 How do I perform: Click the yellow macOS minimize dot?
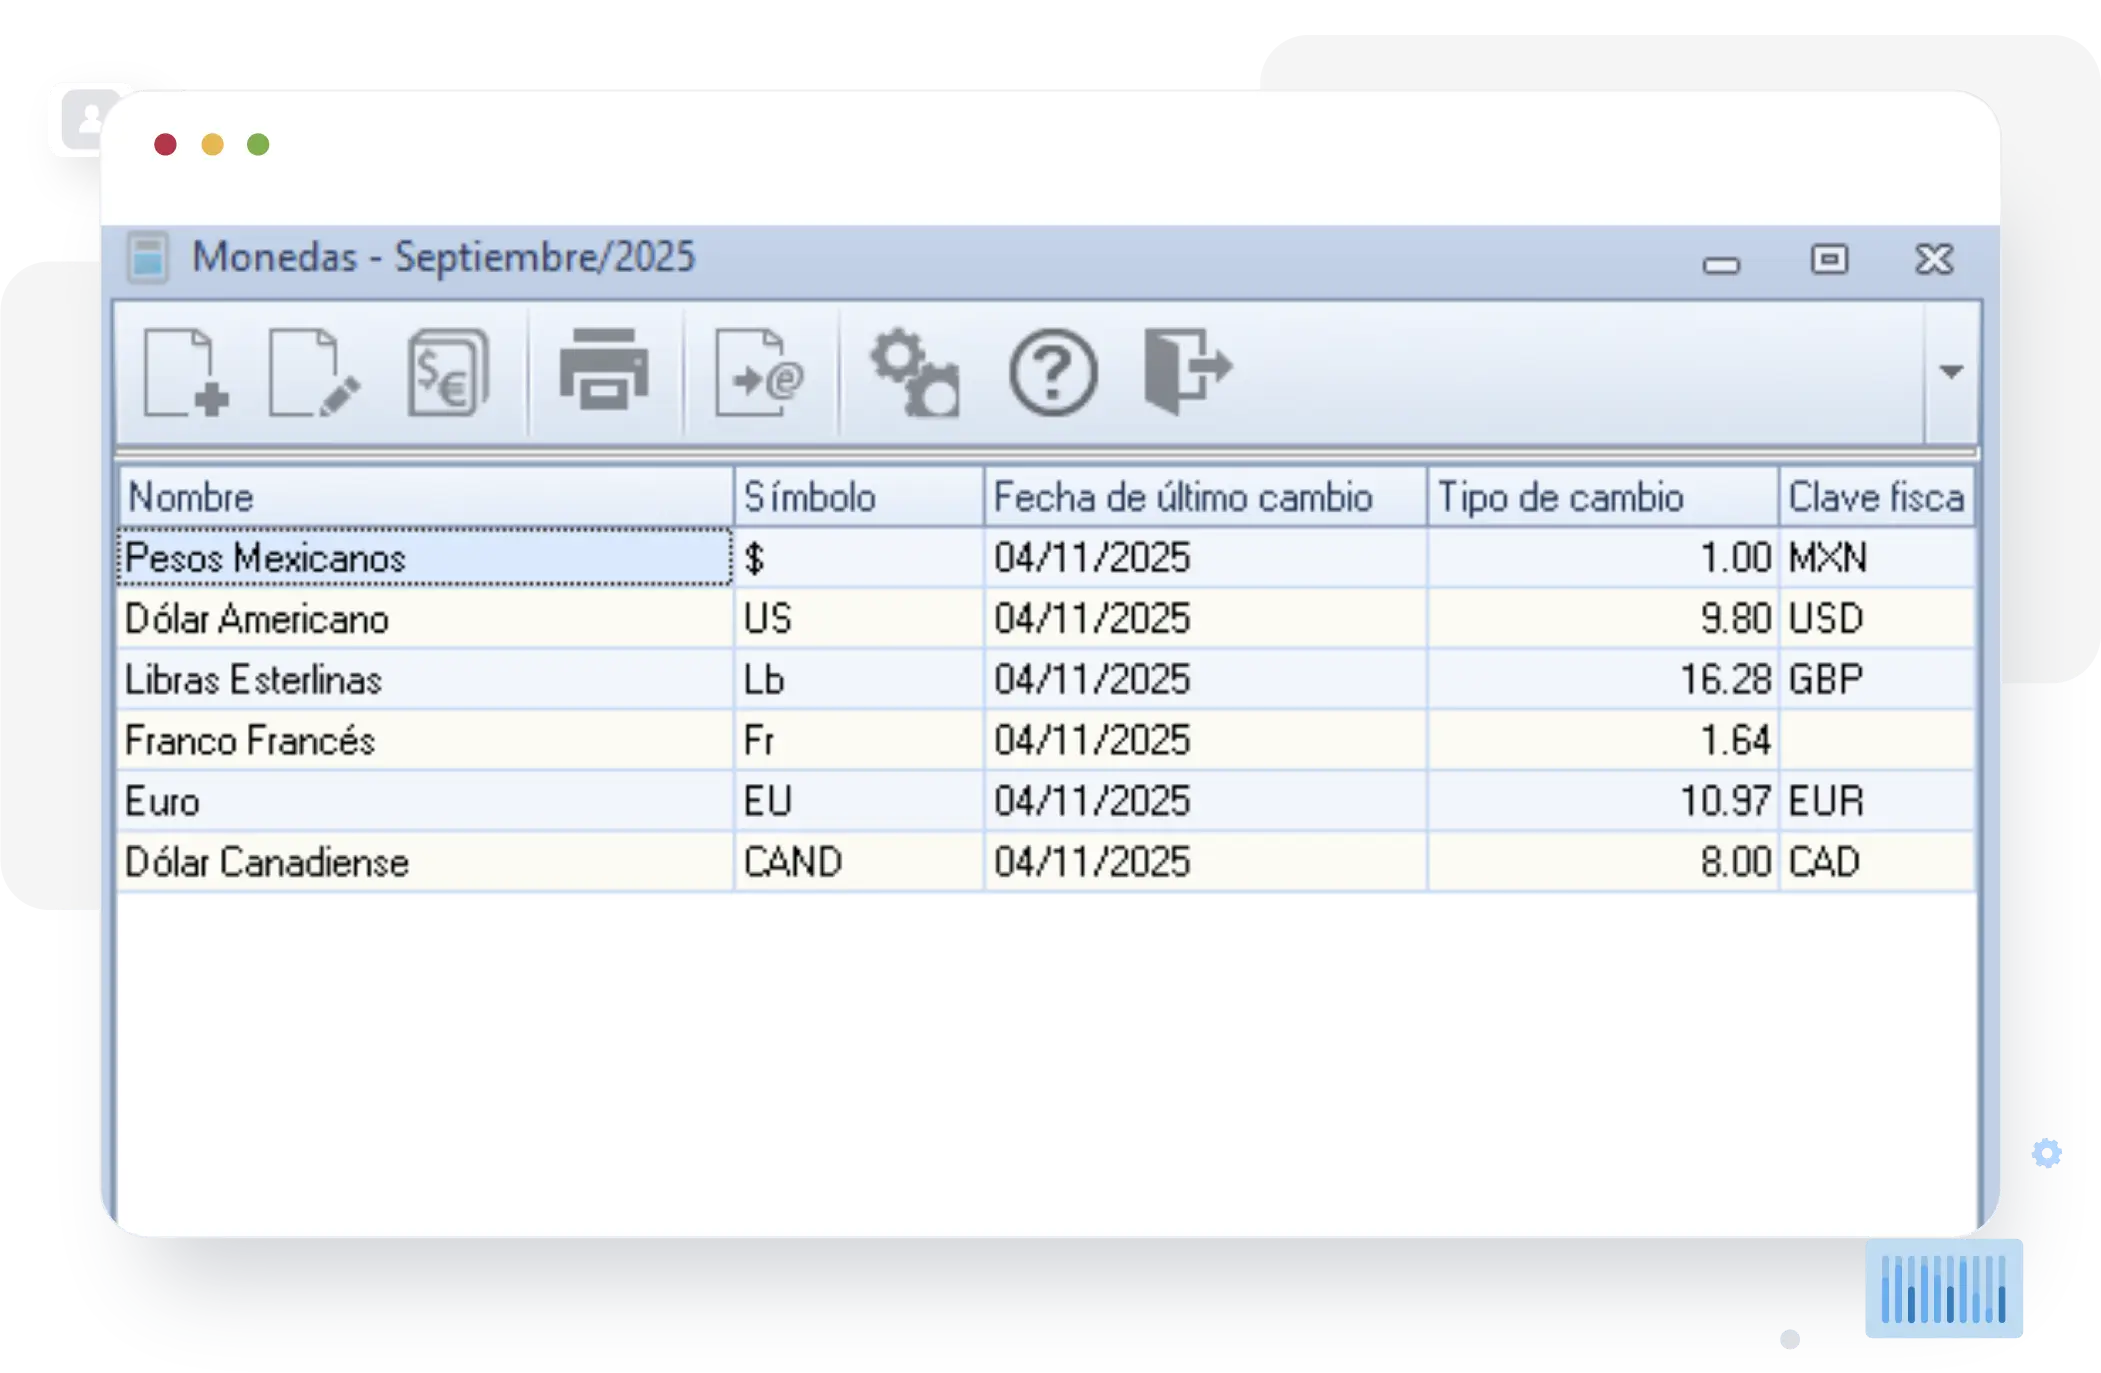212,144
